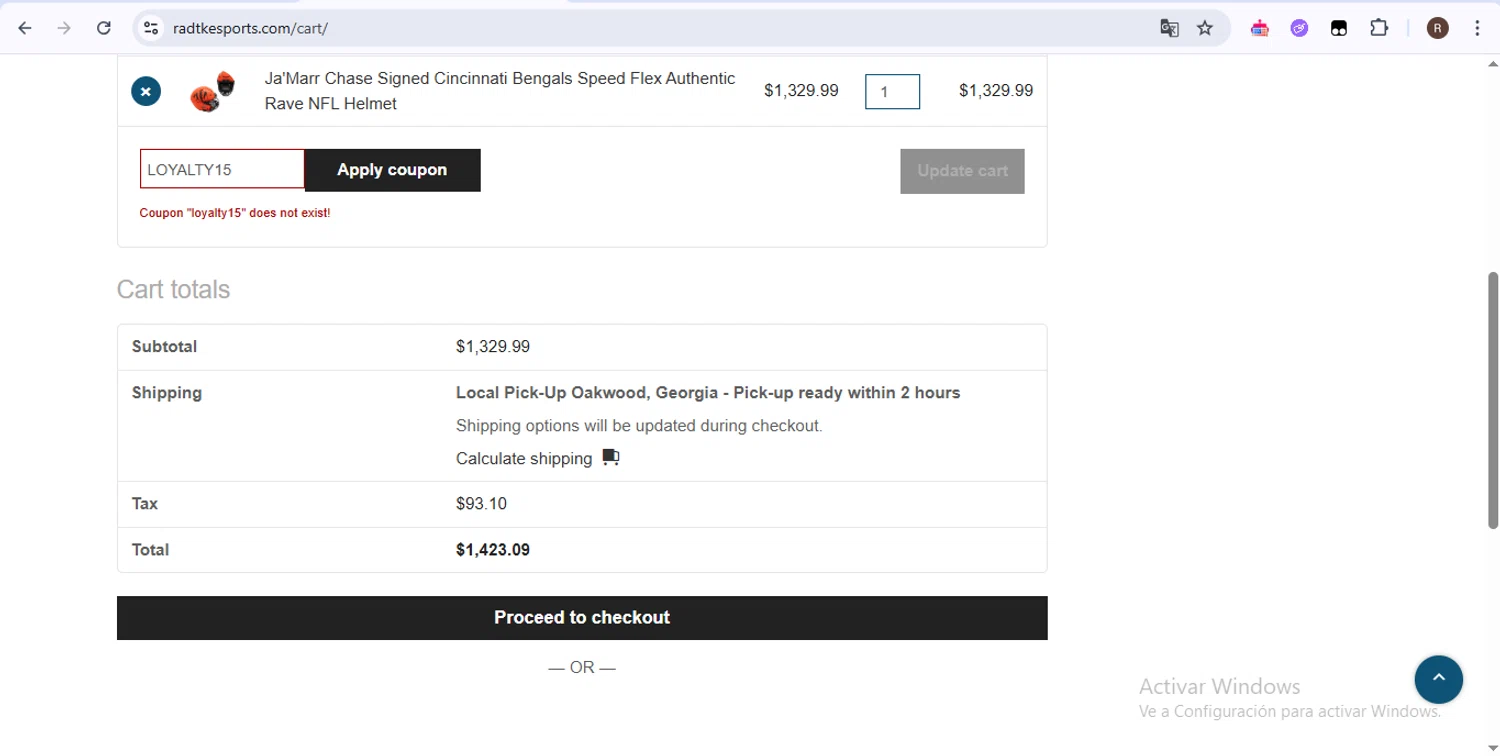Open the pink robot extension icon
This screenshot has height=756, width=1500.
(1260, 28)
